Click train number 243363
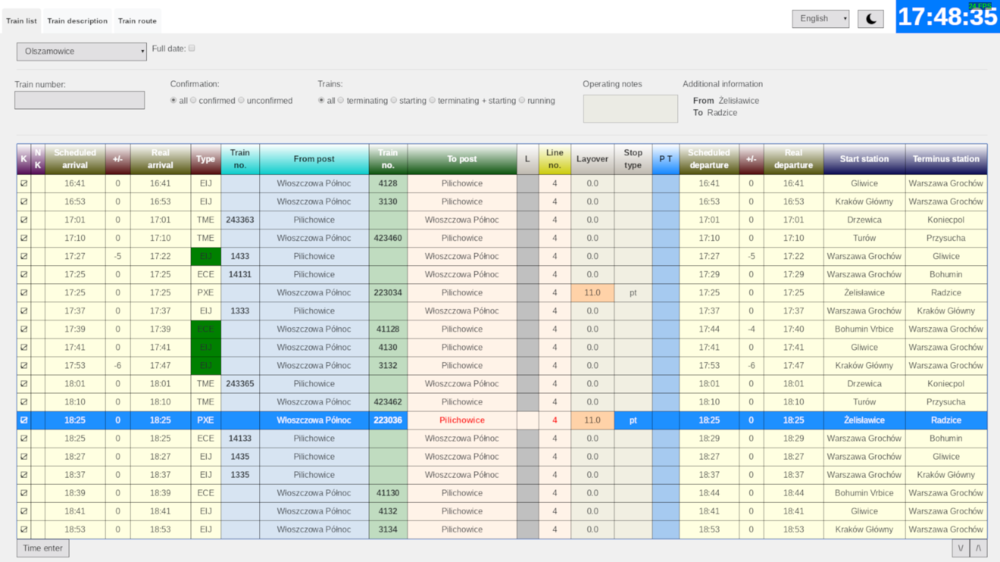This screenshot has height=562, width=1000. point(240,219)
